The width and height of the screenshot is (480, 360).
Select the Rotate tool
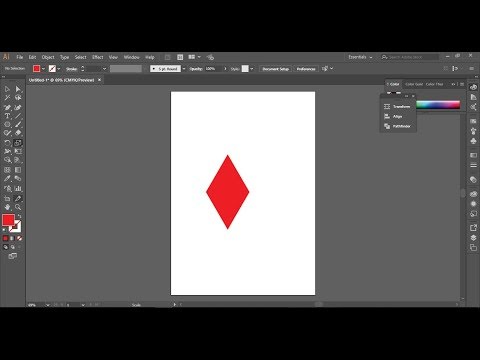click(7, 143)
